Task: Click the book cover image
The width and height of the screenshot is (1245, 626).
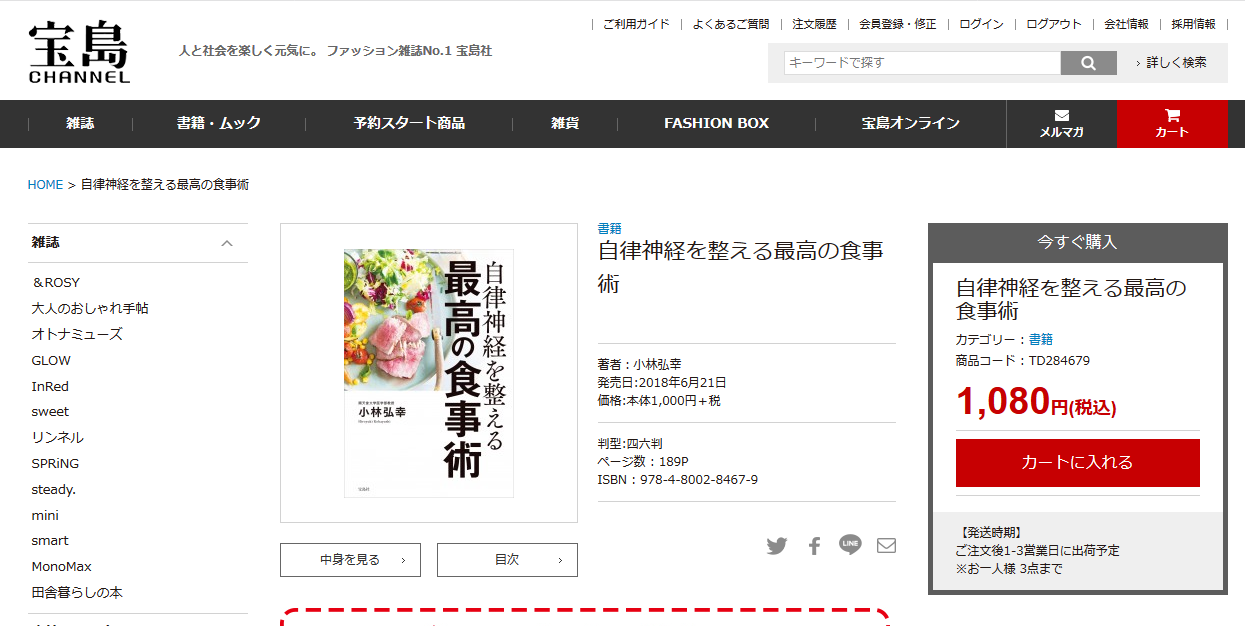Action: pyautogui.click(x=429, y=373)
